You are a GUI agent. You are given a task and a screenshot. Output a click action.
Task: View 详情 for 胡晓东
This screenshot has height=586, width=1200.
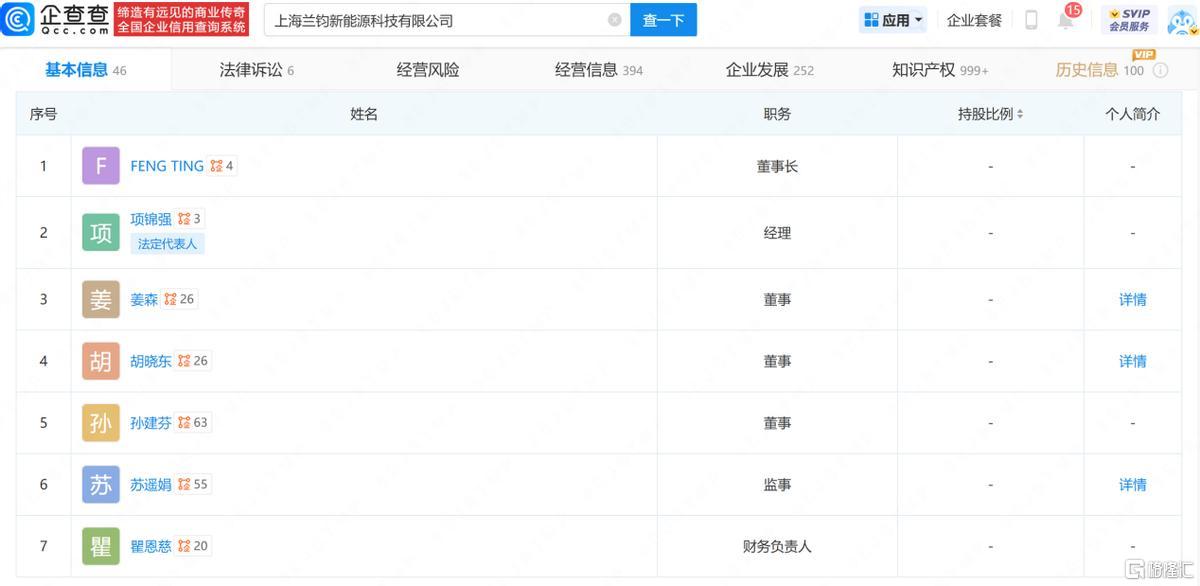pos(1132,361)
